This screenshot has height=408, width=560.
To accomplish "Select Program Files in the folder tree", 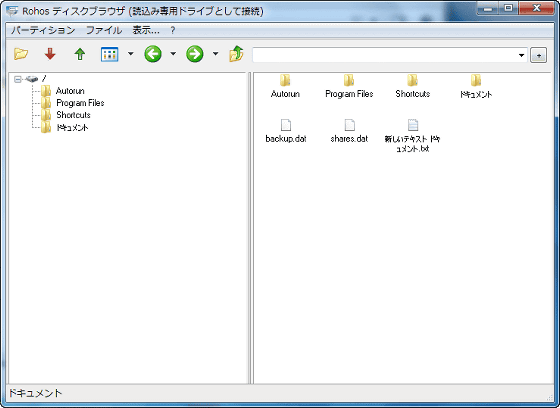I will pyautogui.click(x=80, y=103).
